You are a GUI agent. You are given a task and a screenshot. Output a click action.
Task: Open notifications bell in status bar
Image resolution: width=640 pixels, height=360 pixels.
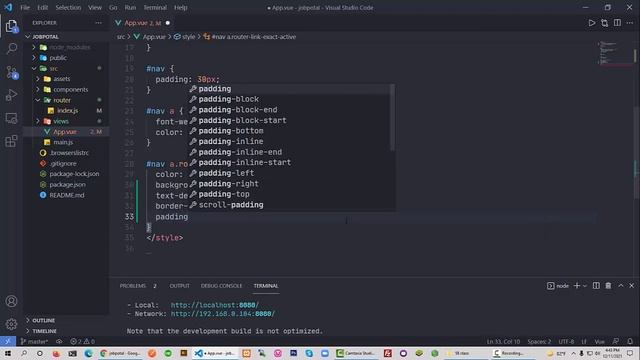[x=630, y=341]
